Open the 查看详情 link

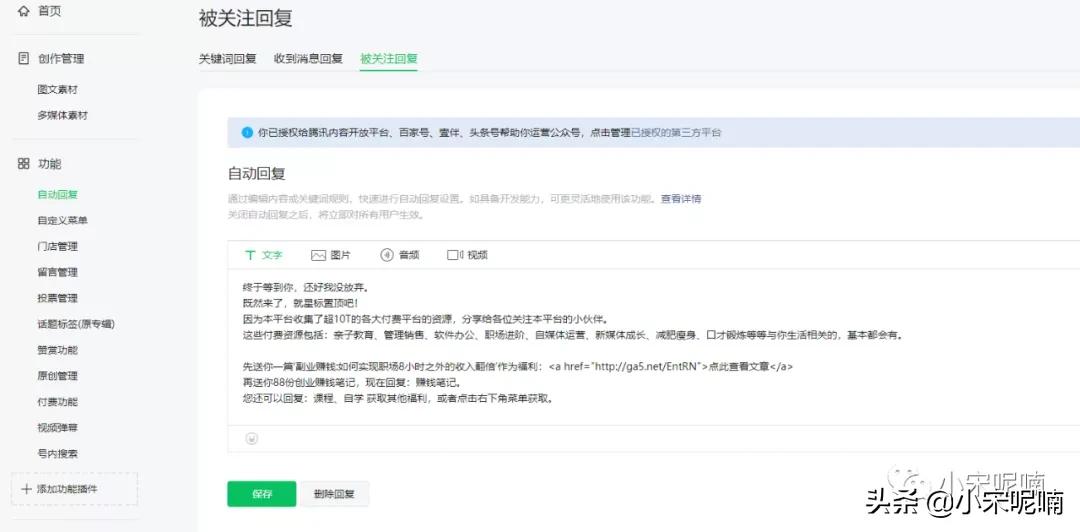tap(681, 198)
